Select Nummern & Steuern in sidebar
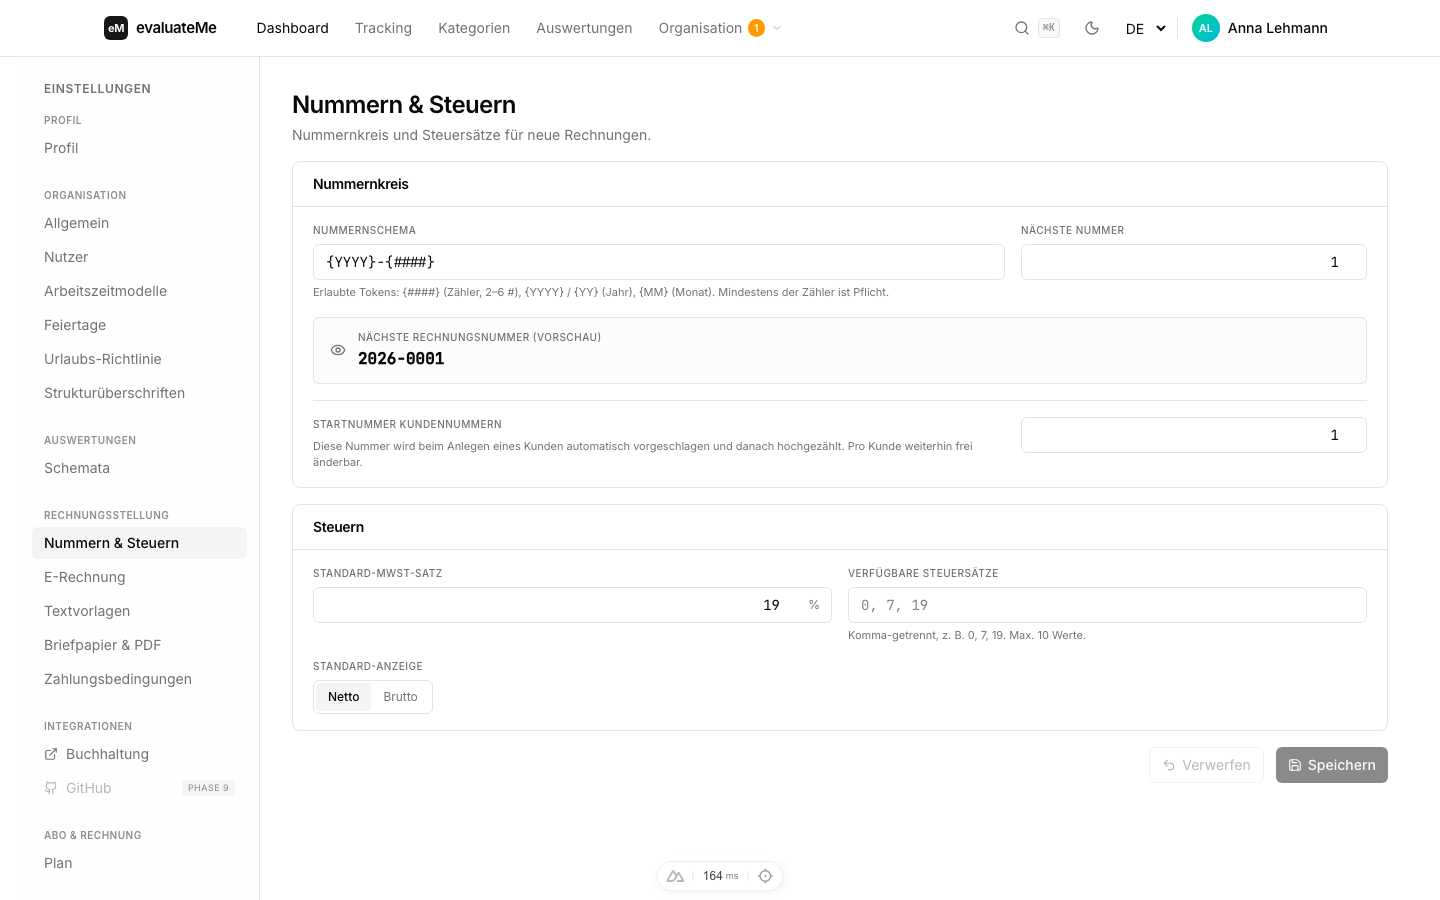The image size is (1440, 900). [x=139, y=543]
